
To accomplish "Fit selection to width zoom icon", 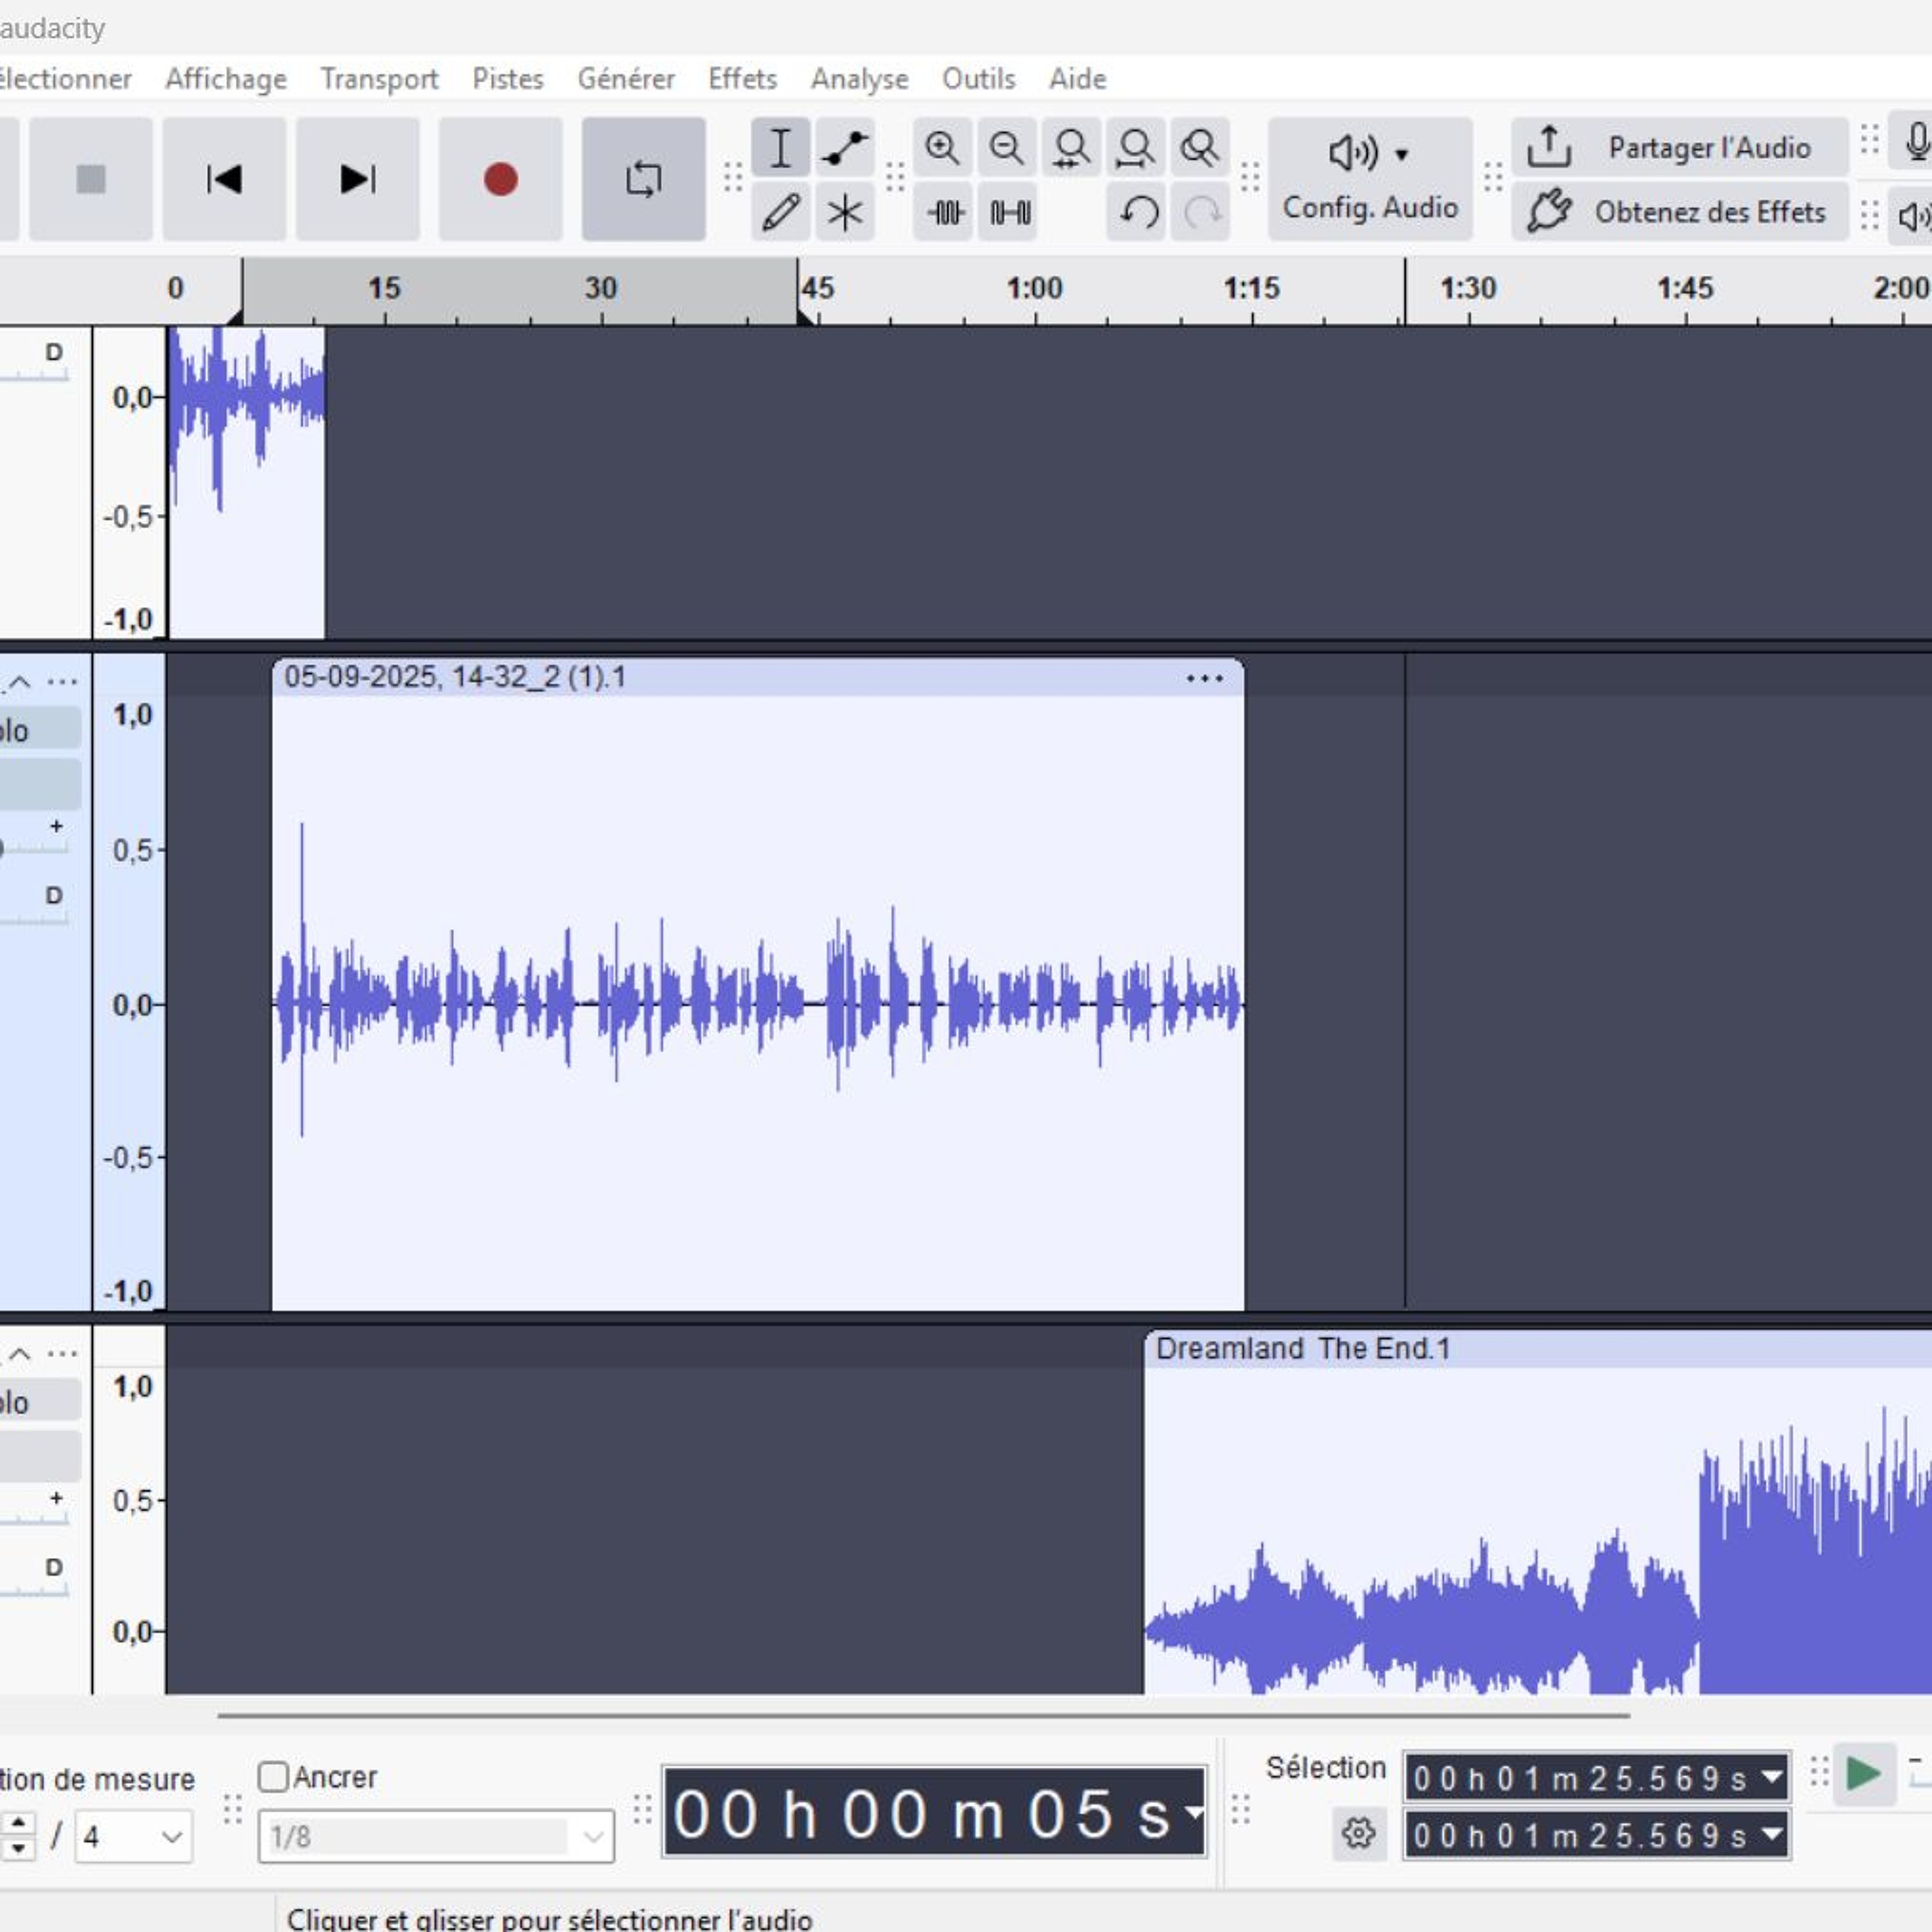I will tap(1071, 148).
